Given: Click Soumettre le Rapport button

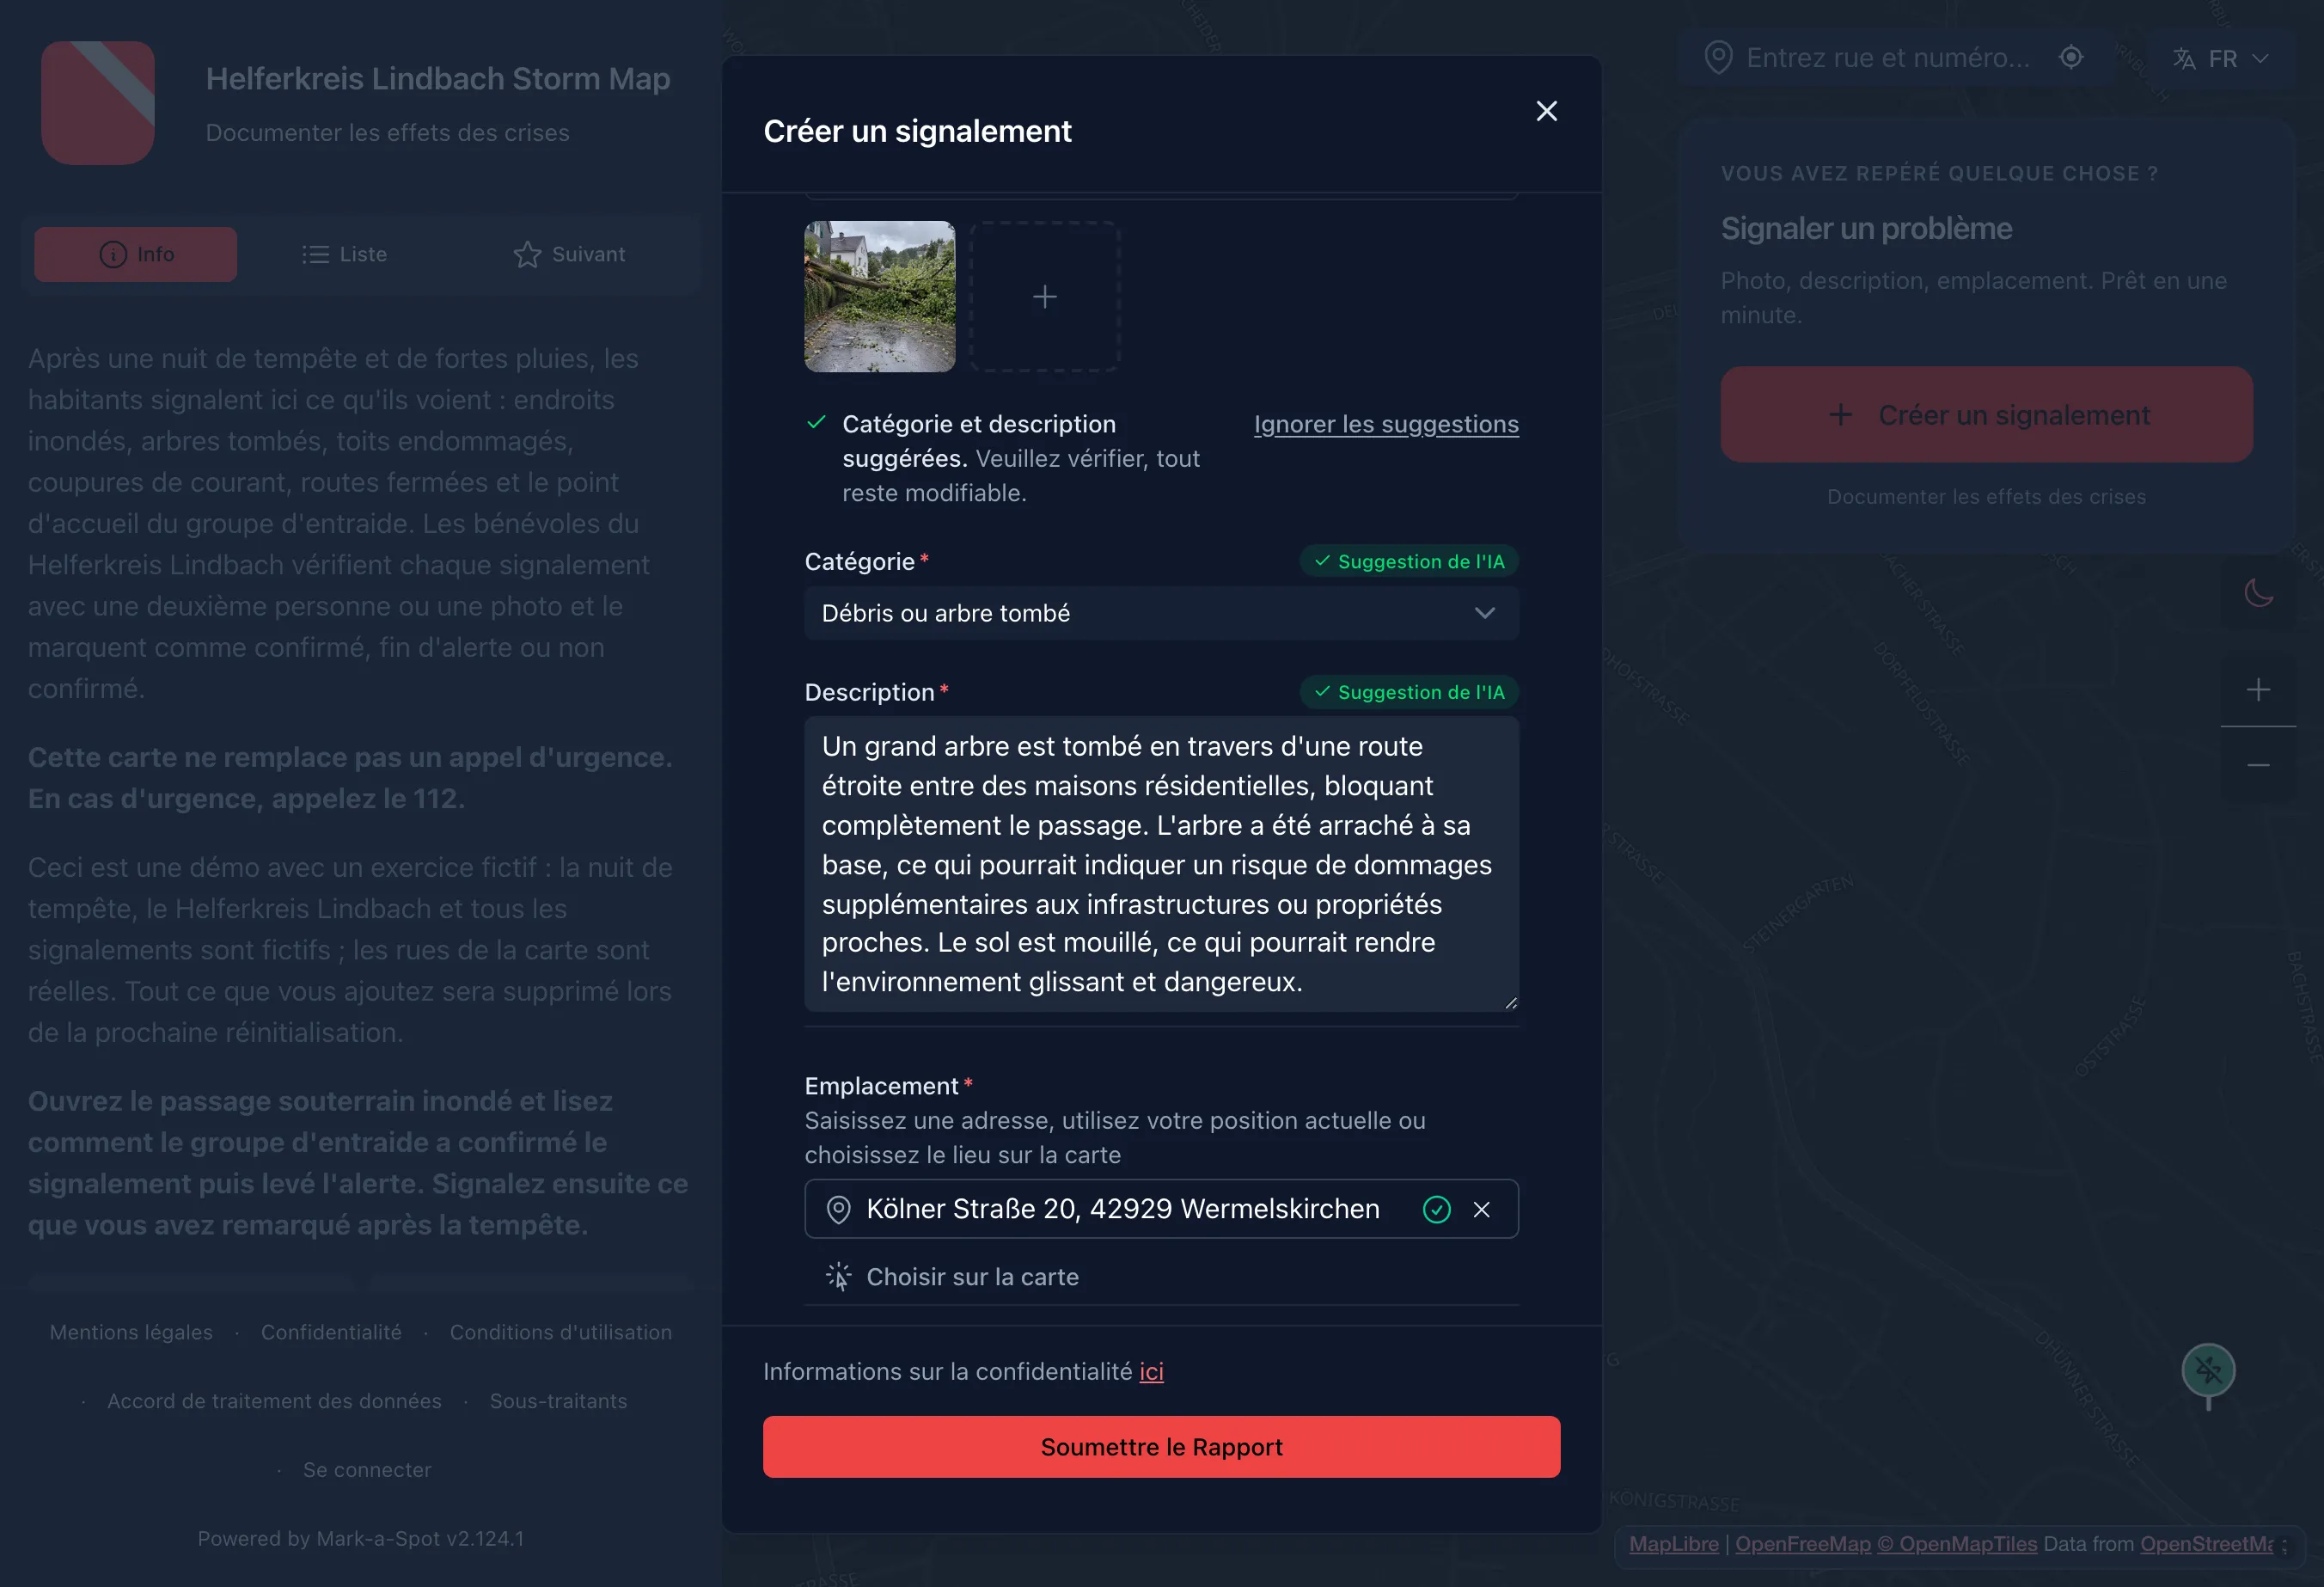Looking at the screenshot, I should point(1161,1447).
